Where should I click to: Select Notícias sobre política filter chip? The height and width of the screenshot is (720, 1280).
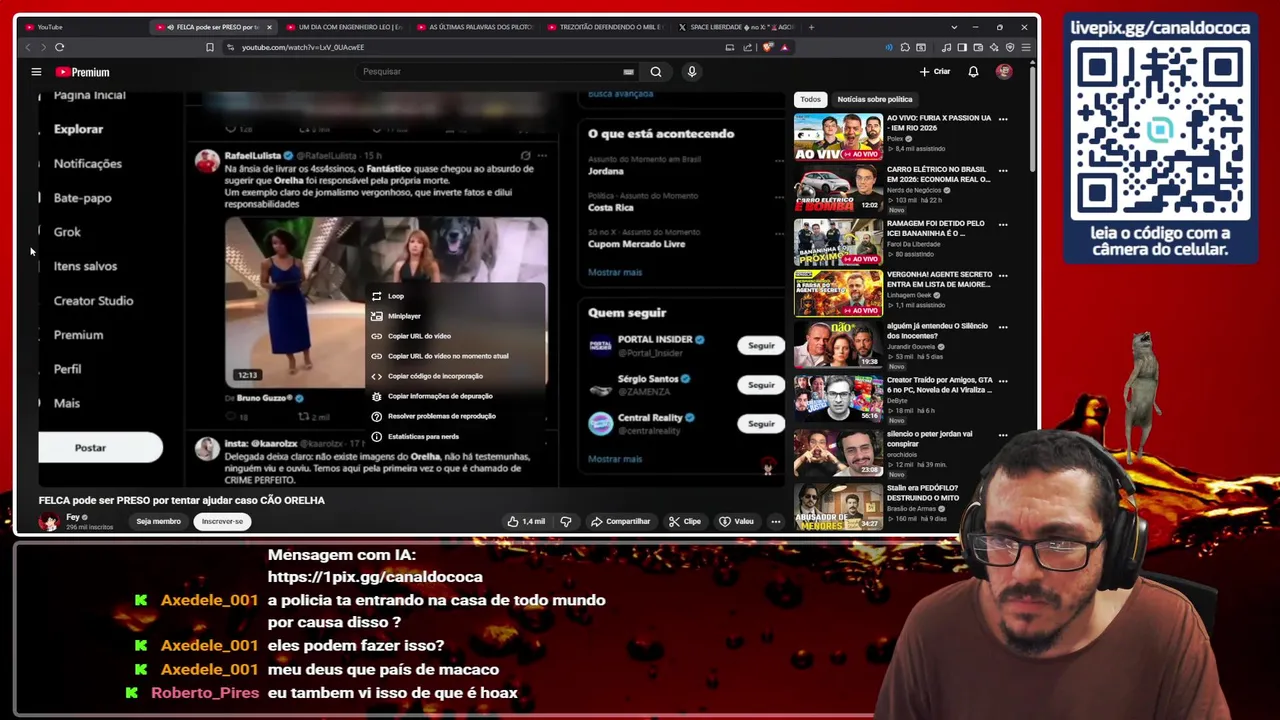(x=874, y=99)
